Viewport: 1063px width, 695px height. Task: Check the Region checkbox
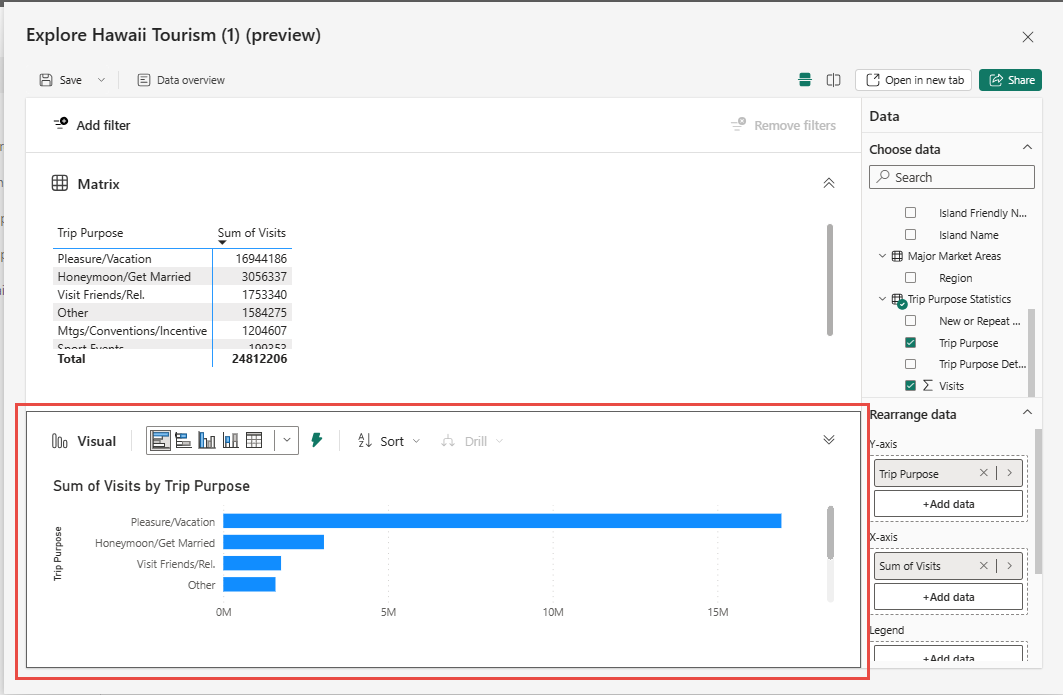click(910, 277)
